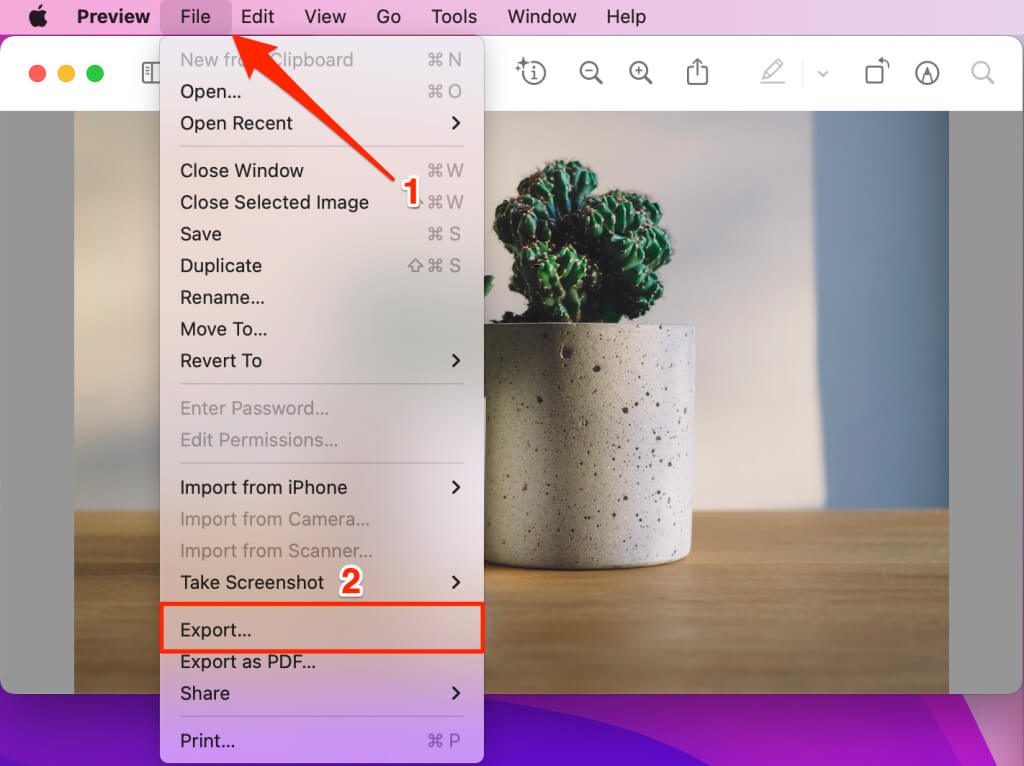
Task: Show the Markup toolbar icon
Action: tap(927, 72)
